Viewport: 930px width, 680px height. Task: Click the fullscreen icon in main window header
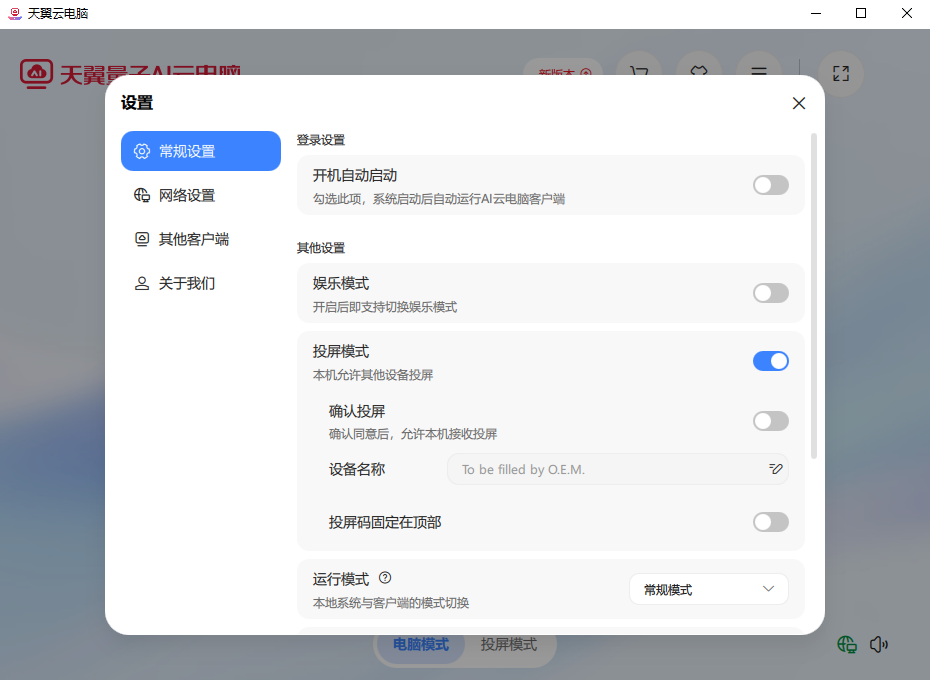840,74
